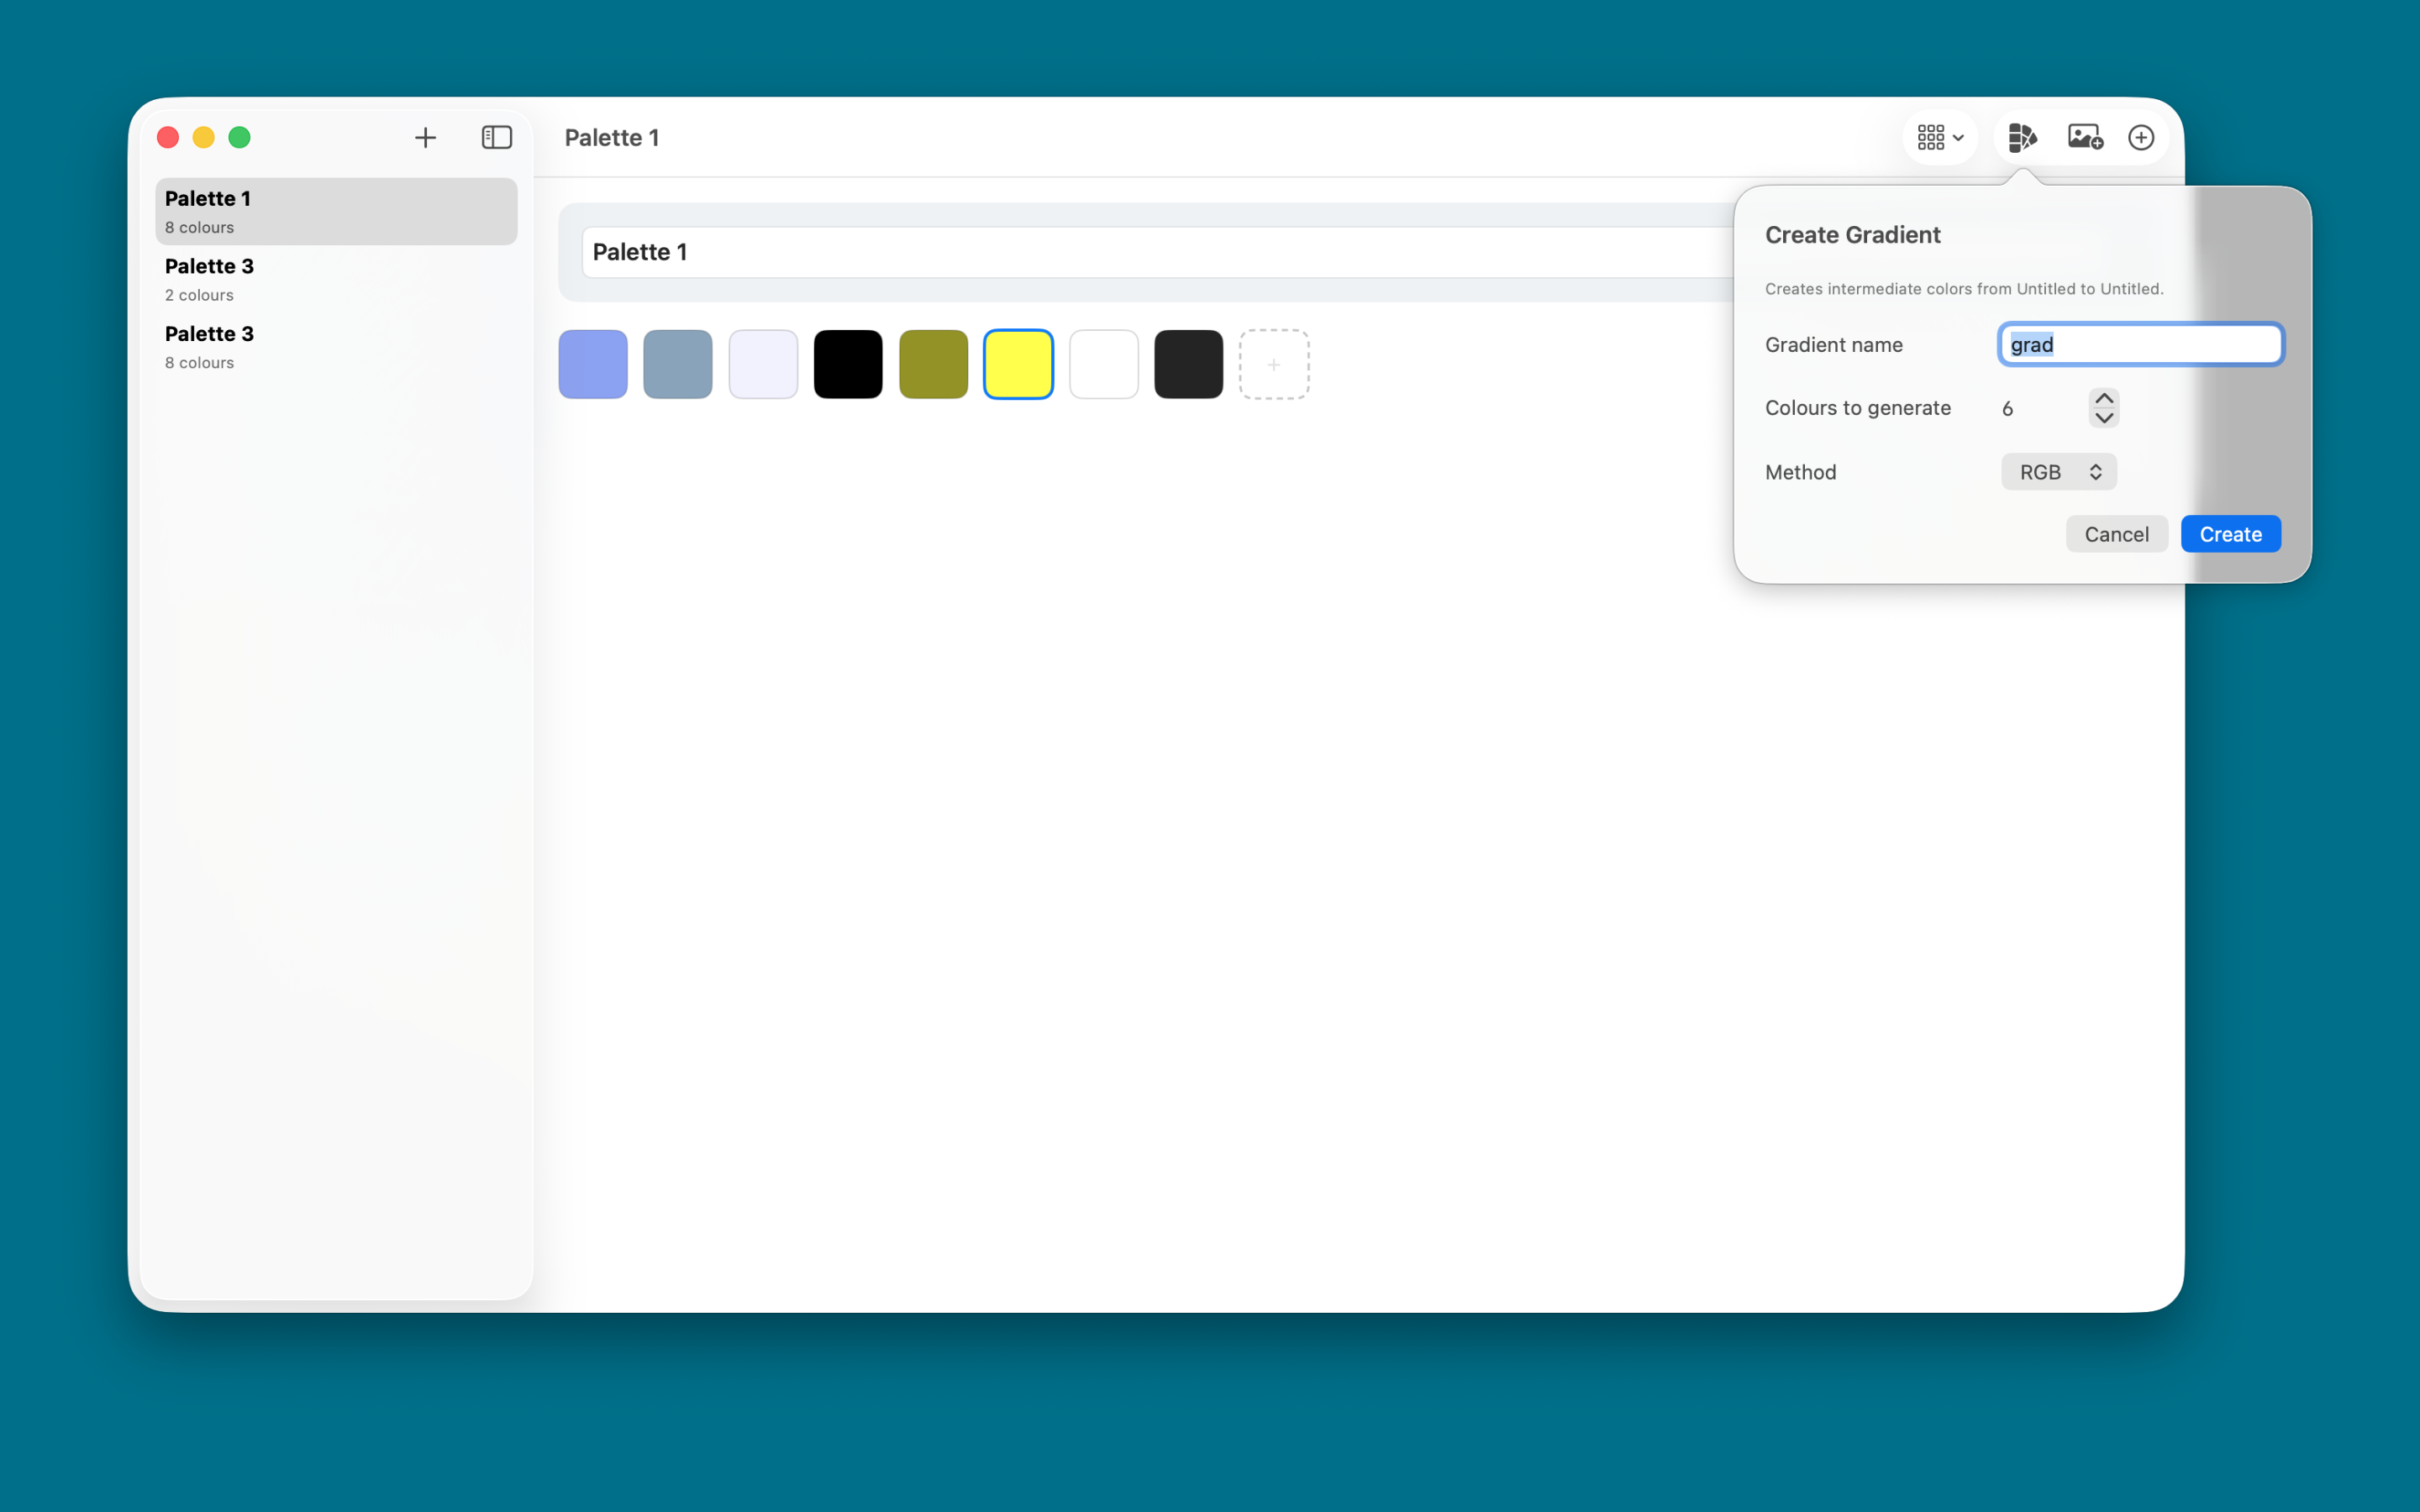
Task: Click the stepper up arrow for colours
Action: (x=2103, y=397)
